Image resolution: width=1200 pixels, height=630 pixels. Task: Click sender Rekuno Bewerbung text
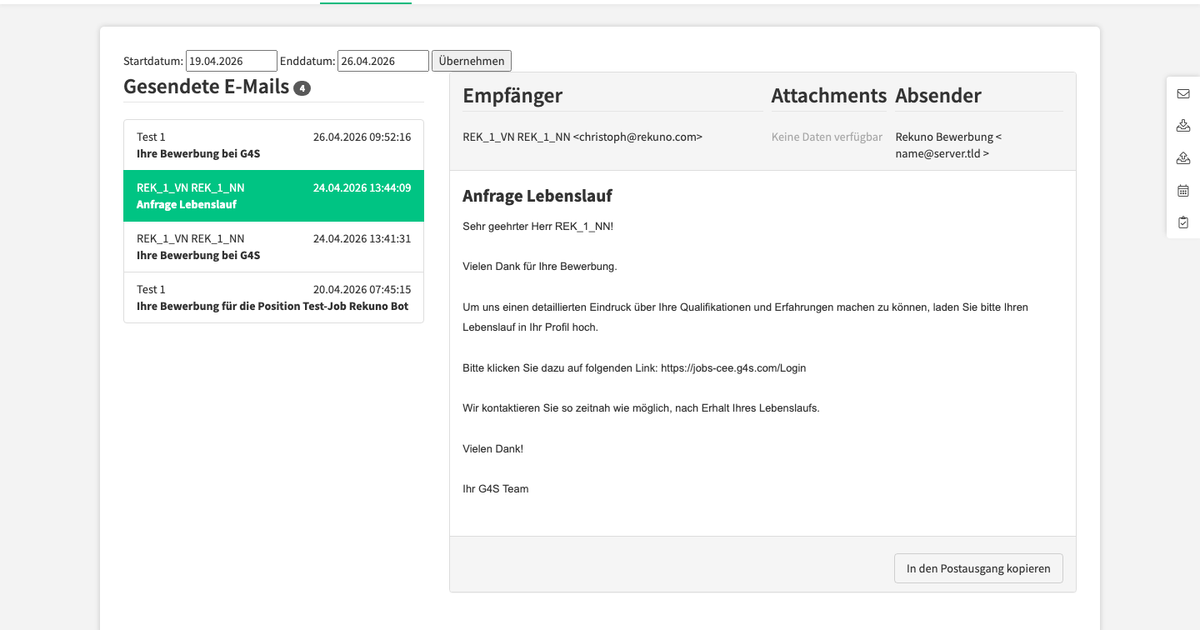pyautogui.click(x=948, y=145)
